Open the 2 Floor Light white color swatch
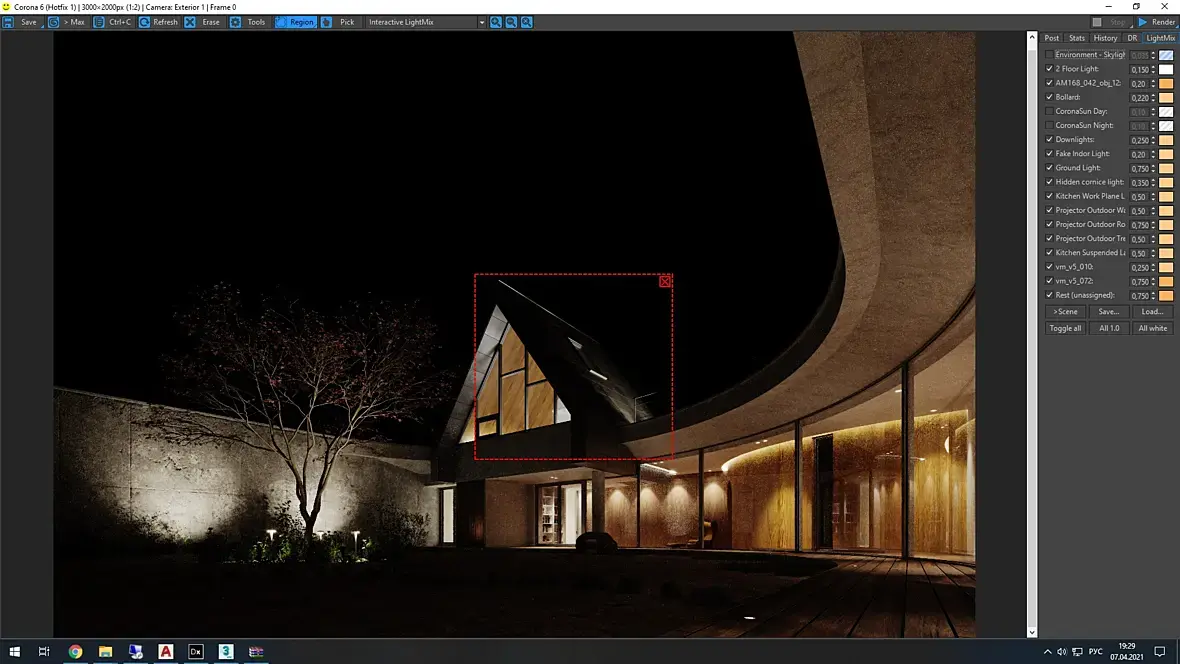This screenshot has width=1180, height=664. point(1166,69)
